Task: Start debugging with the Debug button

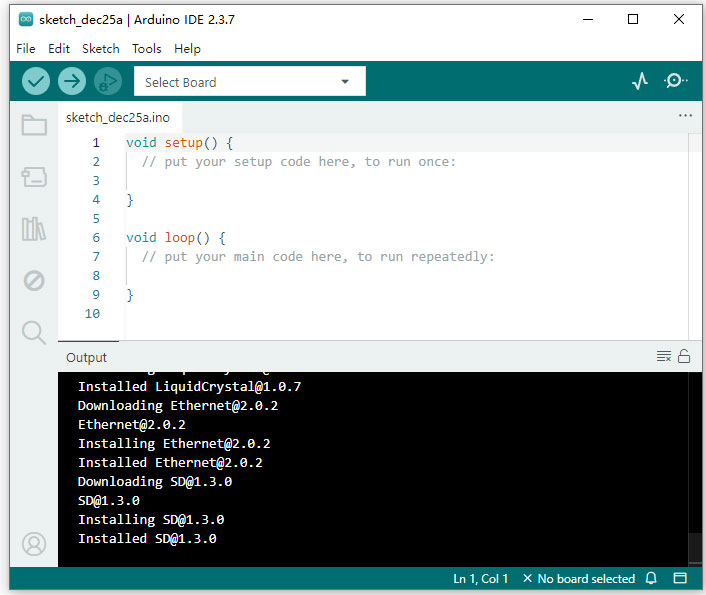Action: tap(108, 82)
